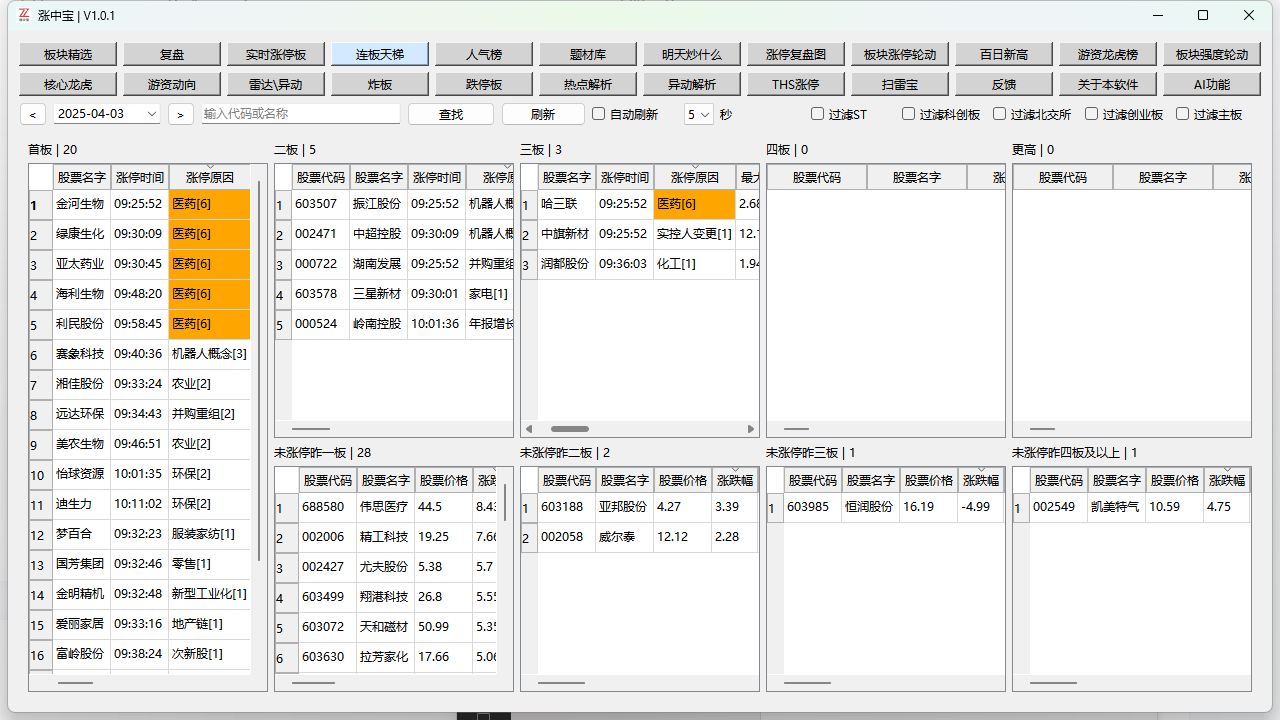The image size is (1280, 720).
Task: Sort 未涨停昨三板 list by 涨跌幅 arrow
Action: coord(980,470)
